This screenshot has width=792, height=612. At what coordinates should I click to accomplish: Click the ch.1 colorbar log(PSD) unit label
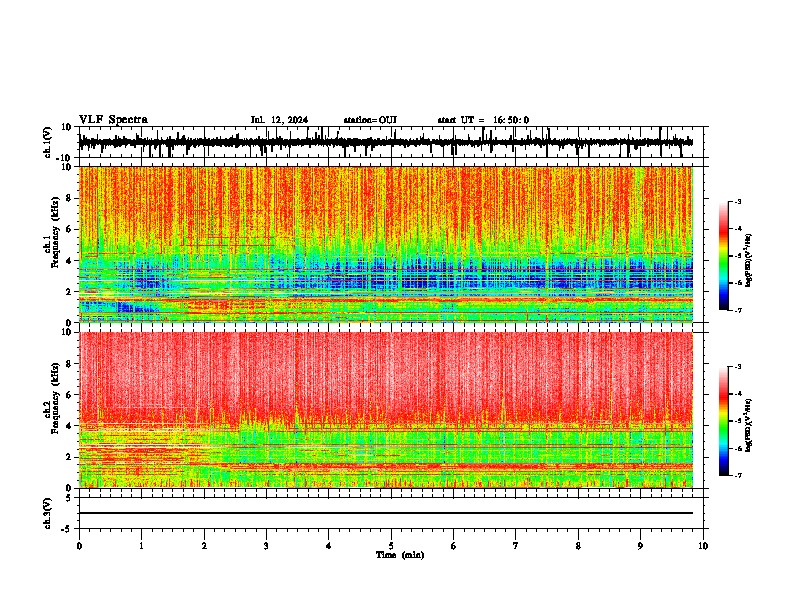click(x=749, y=261)
